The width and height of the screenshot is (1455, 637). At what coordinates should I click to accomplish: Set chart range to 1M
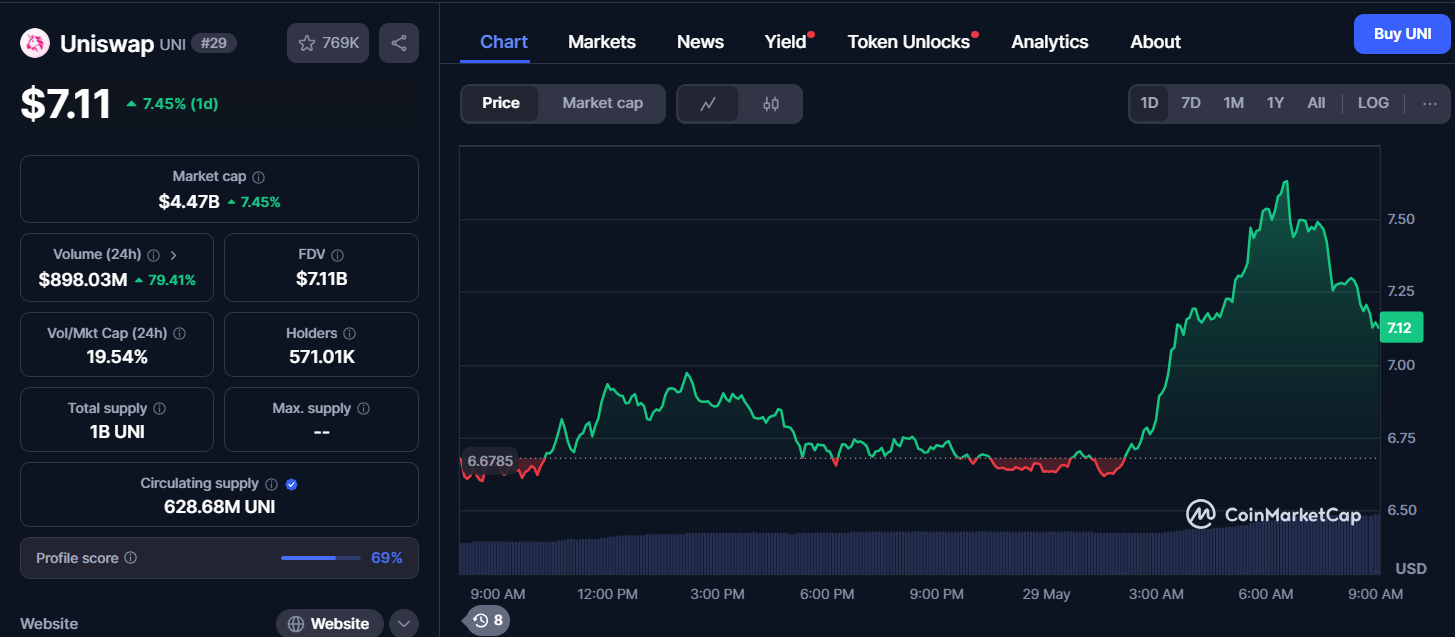[1234, 103]
